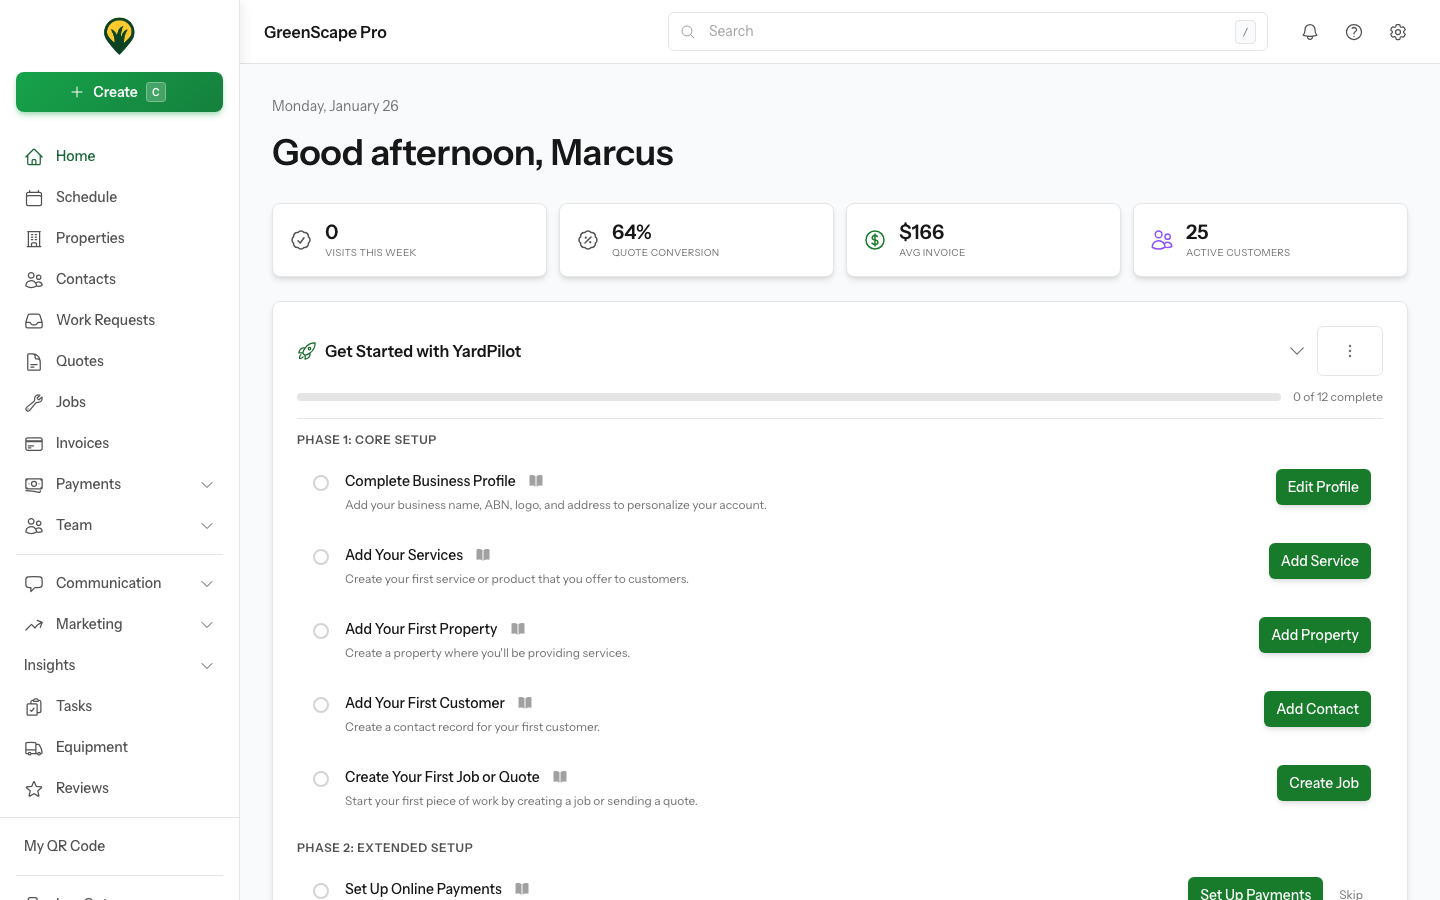This screenshot has height=900, width=1440.
Task: Open settings with the gear icon
Action: tap(1397, 31)
